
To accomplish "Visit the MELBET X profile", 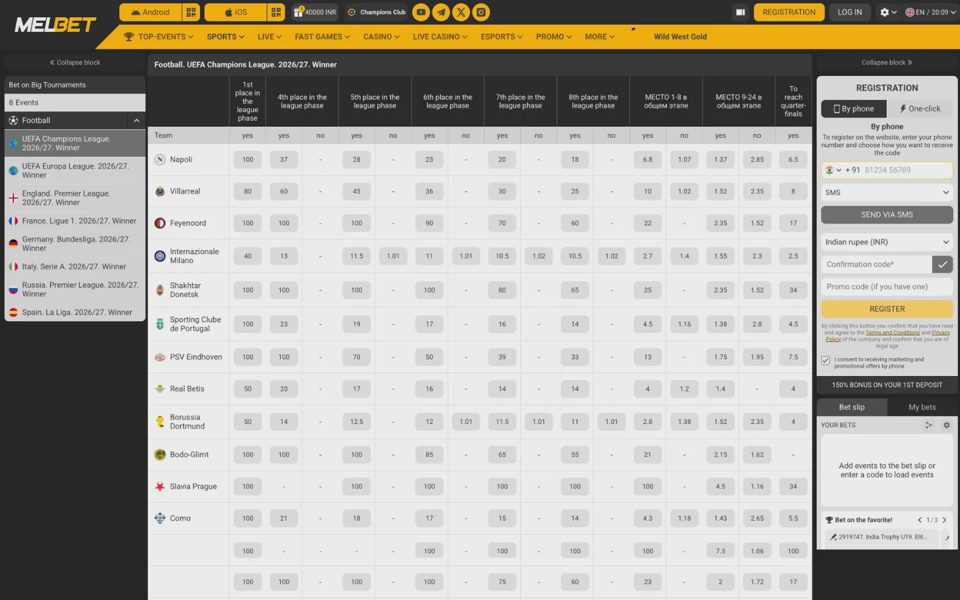I will [461, 12].
